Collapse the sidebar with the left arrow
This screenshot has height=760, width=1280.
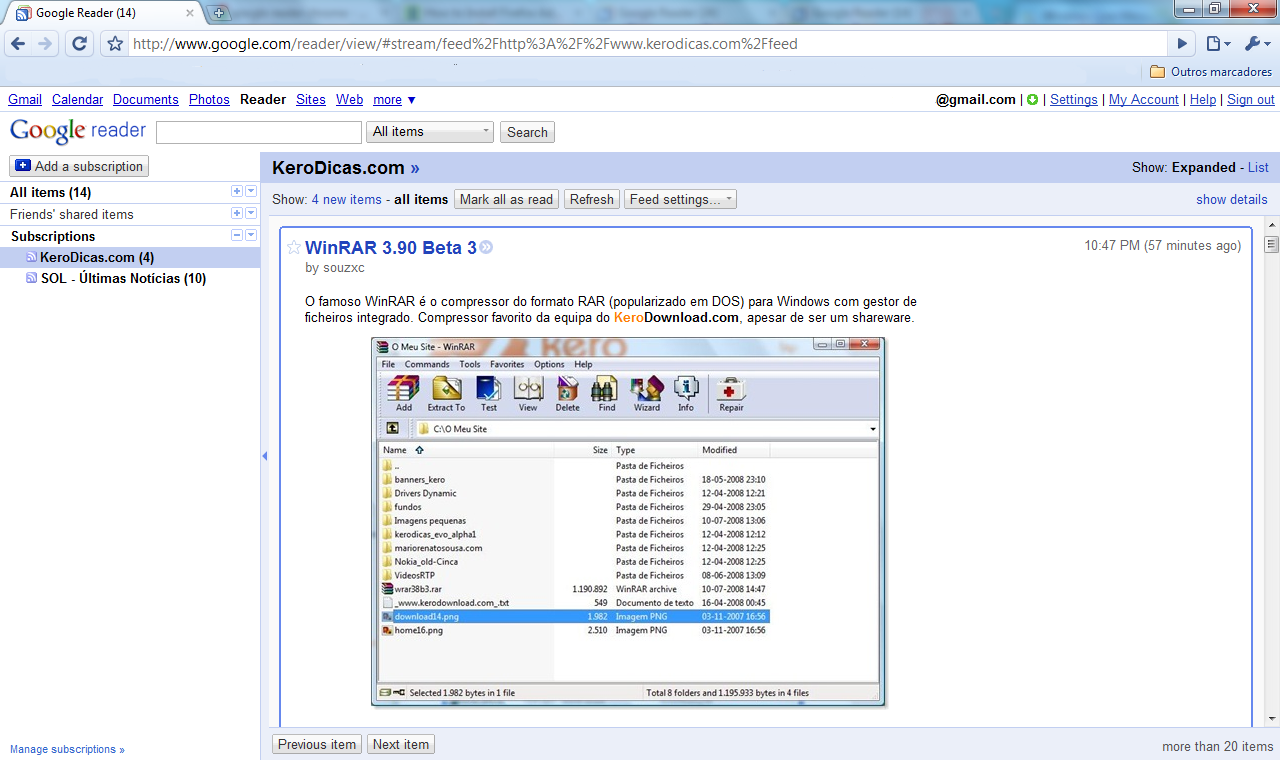pos(265,456)
